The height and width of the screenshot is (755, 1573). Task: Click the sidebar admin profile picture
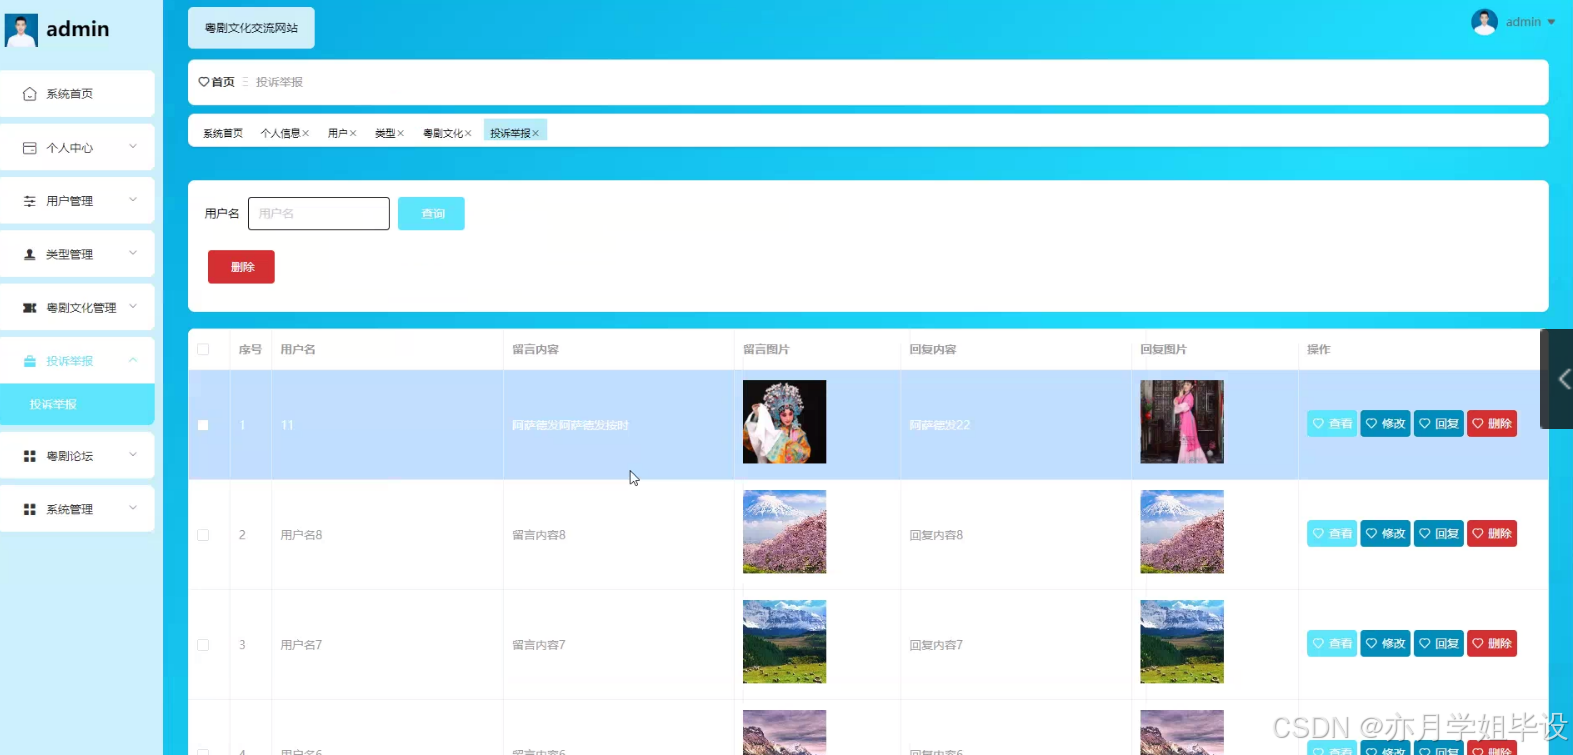point(21,30)
